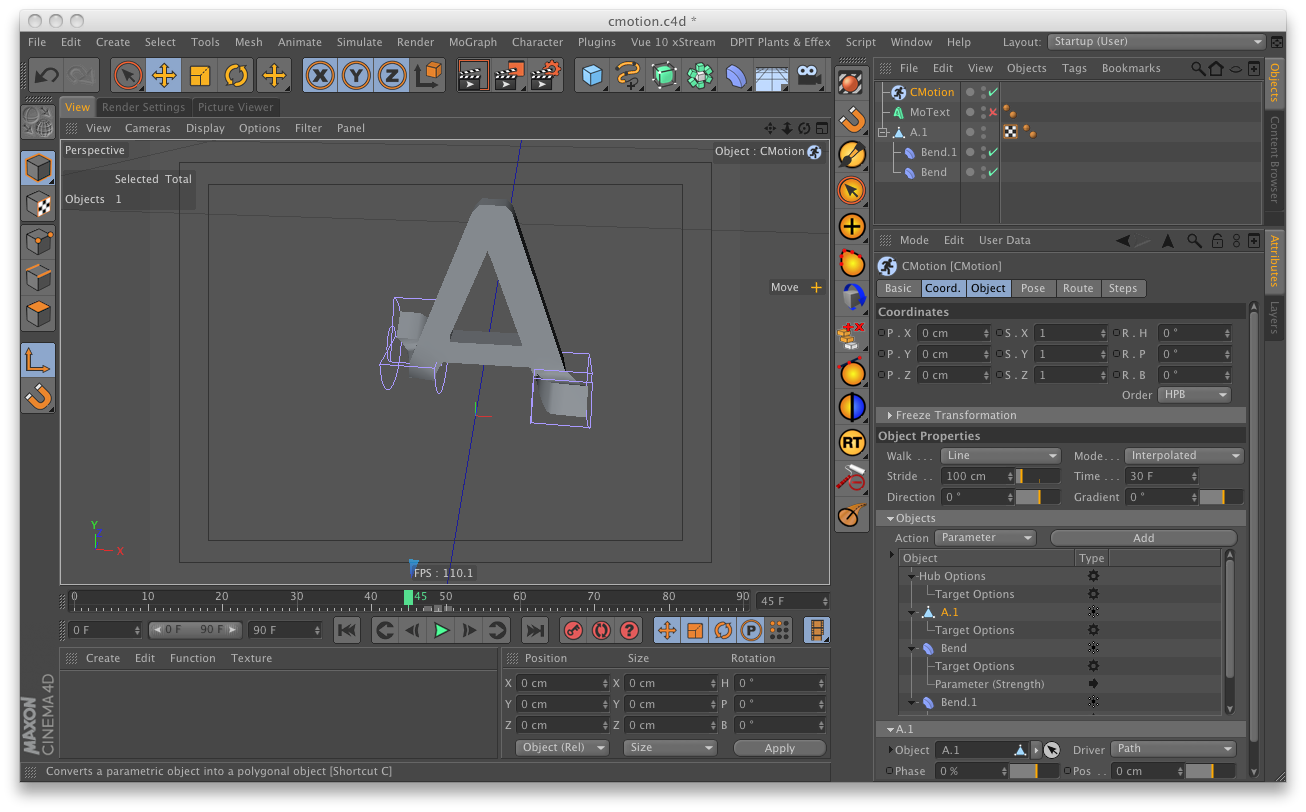Switch to Render Settings tab
Screen dimensions: 1306x812
(143, 107)
